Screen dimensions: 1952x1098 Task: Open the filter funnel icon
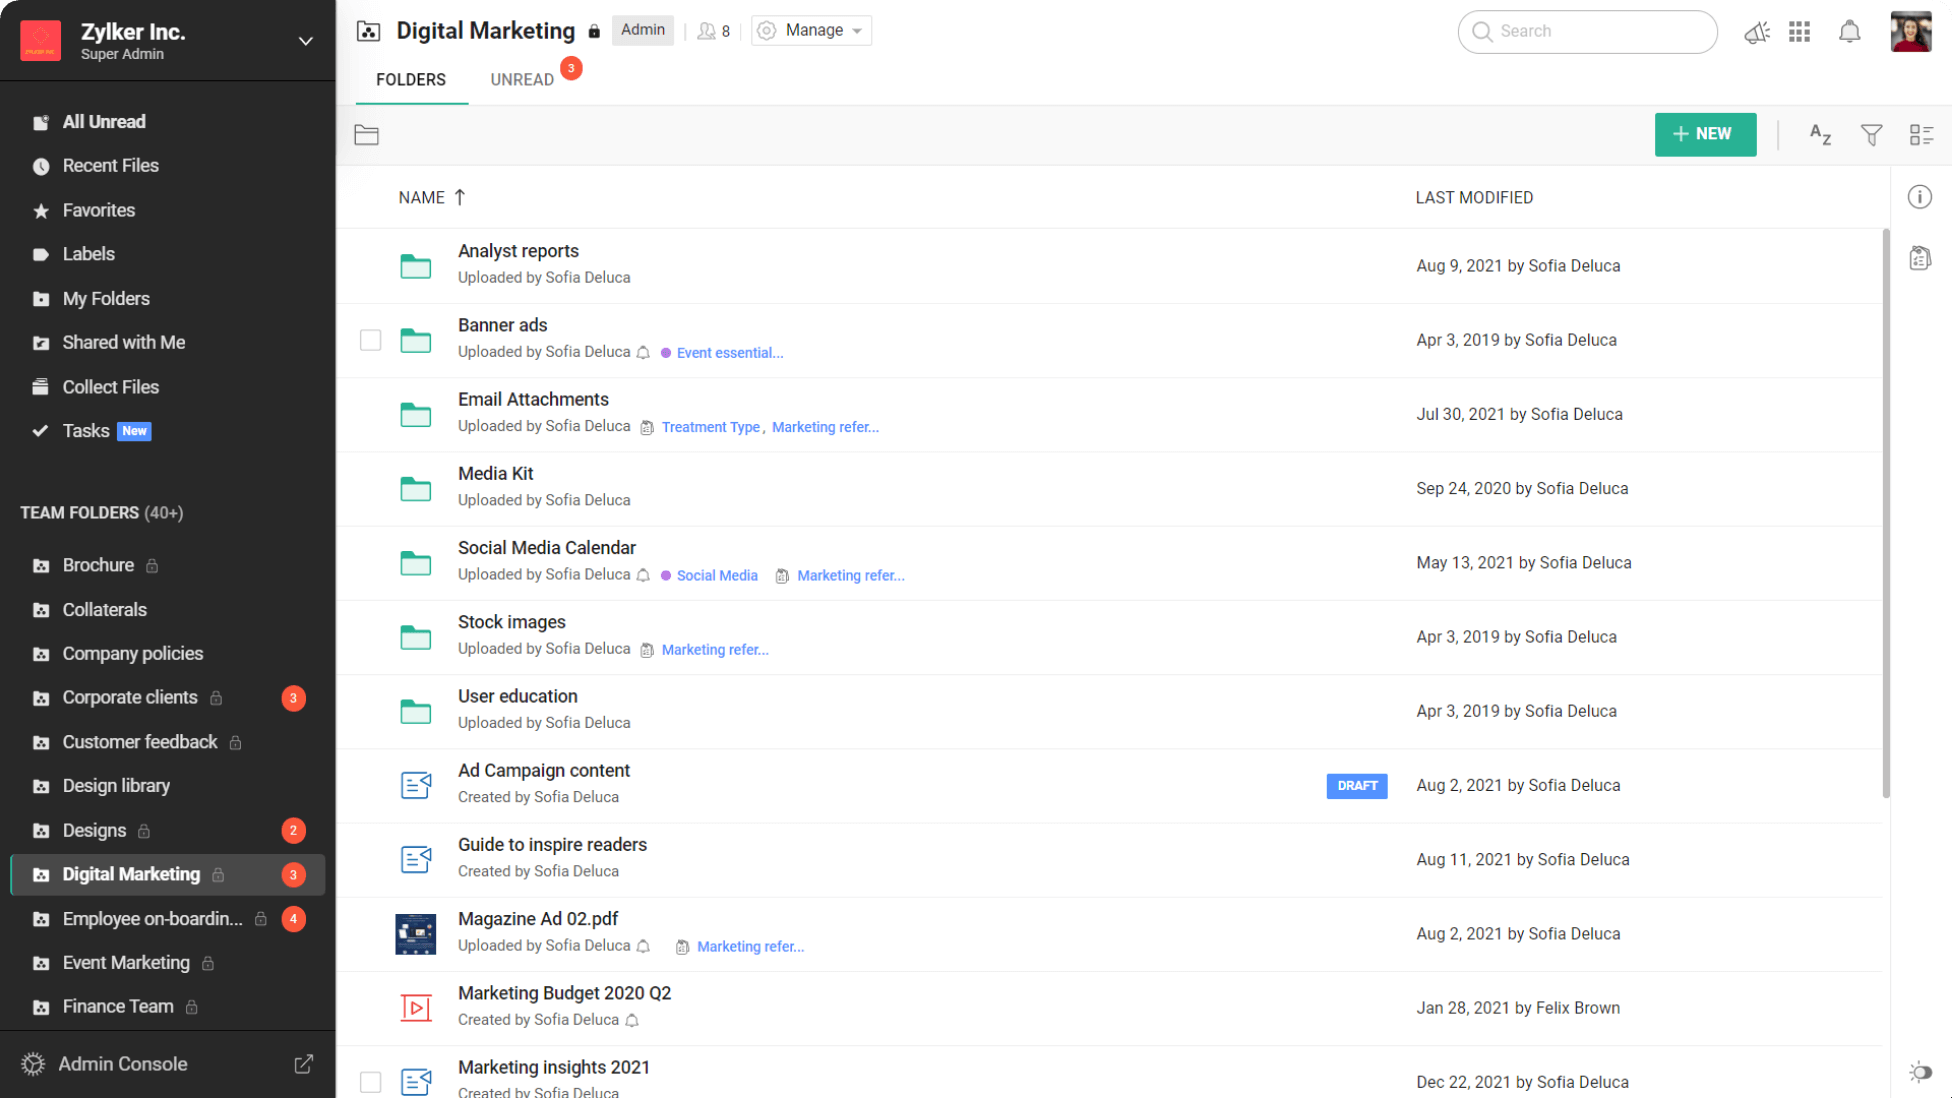click(x=1871, y=135)
